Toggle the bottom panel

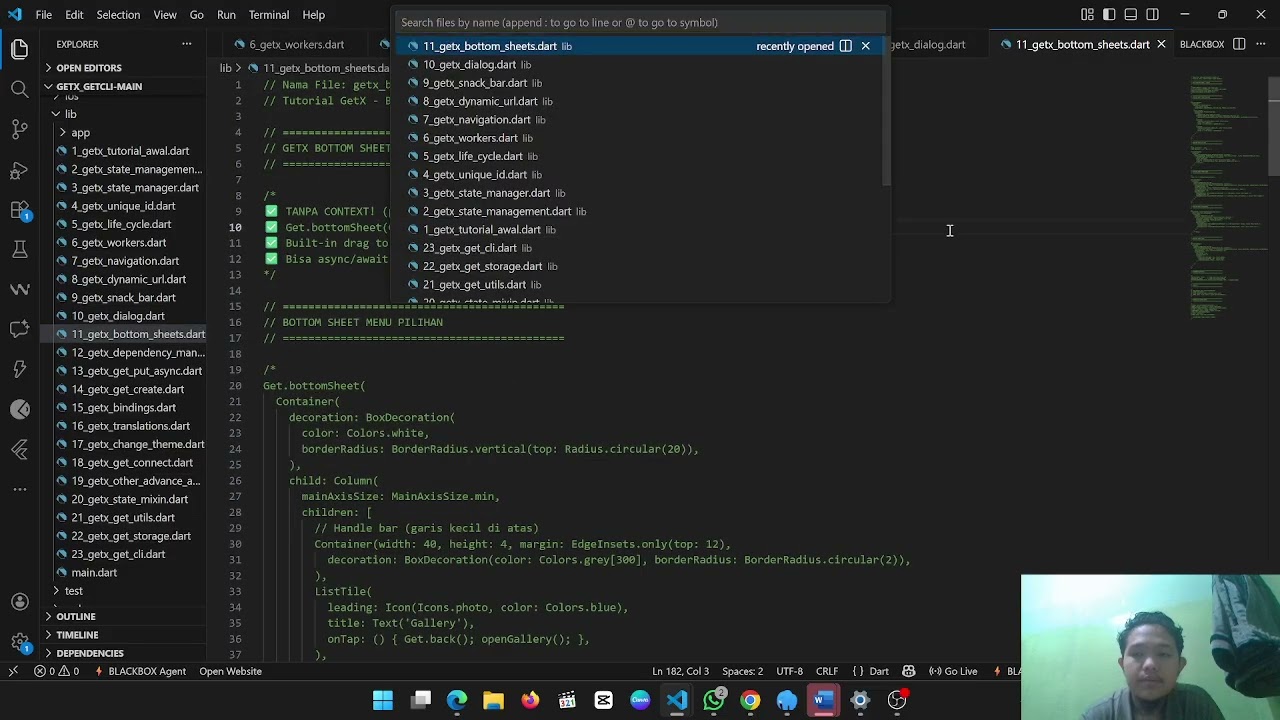point(1131,15)
